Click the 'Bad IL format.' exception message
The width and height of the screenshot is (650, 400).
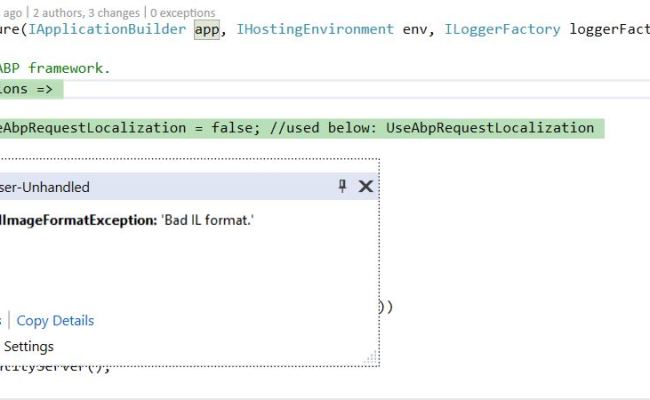[x=207, y=220]
